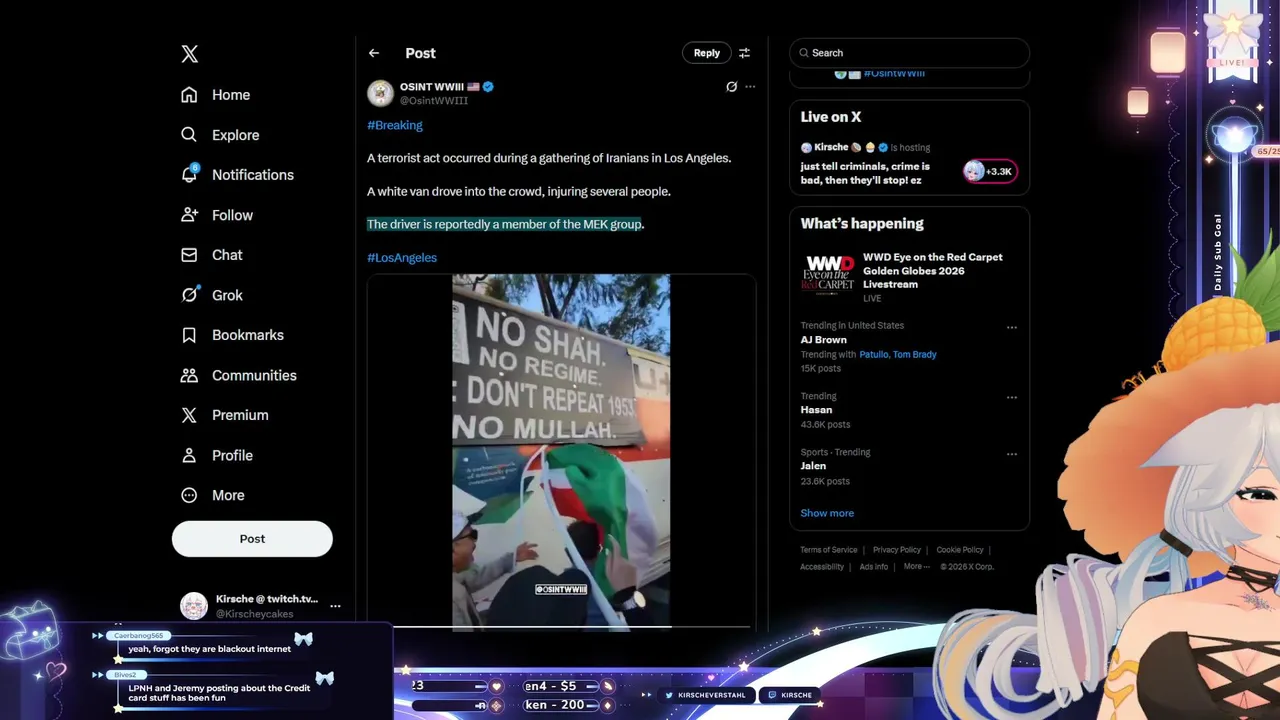Open Jalen trending topic
Image resolution: width=1280 pixels, height=720 pixels.
point(813,466)
